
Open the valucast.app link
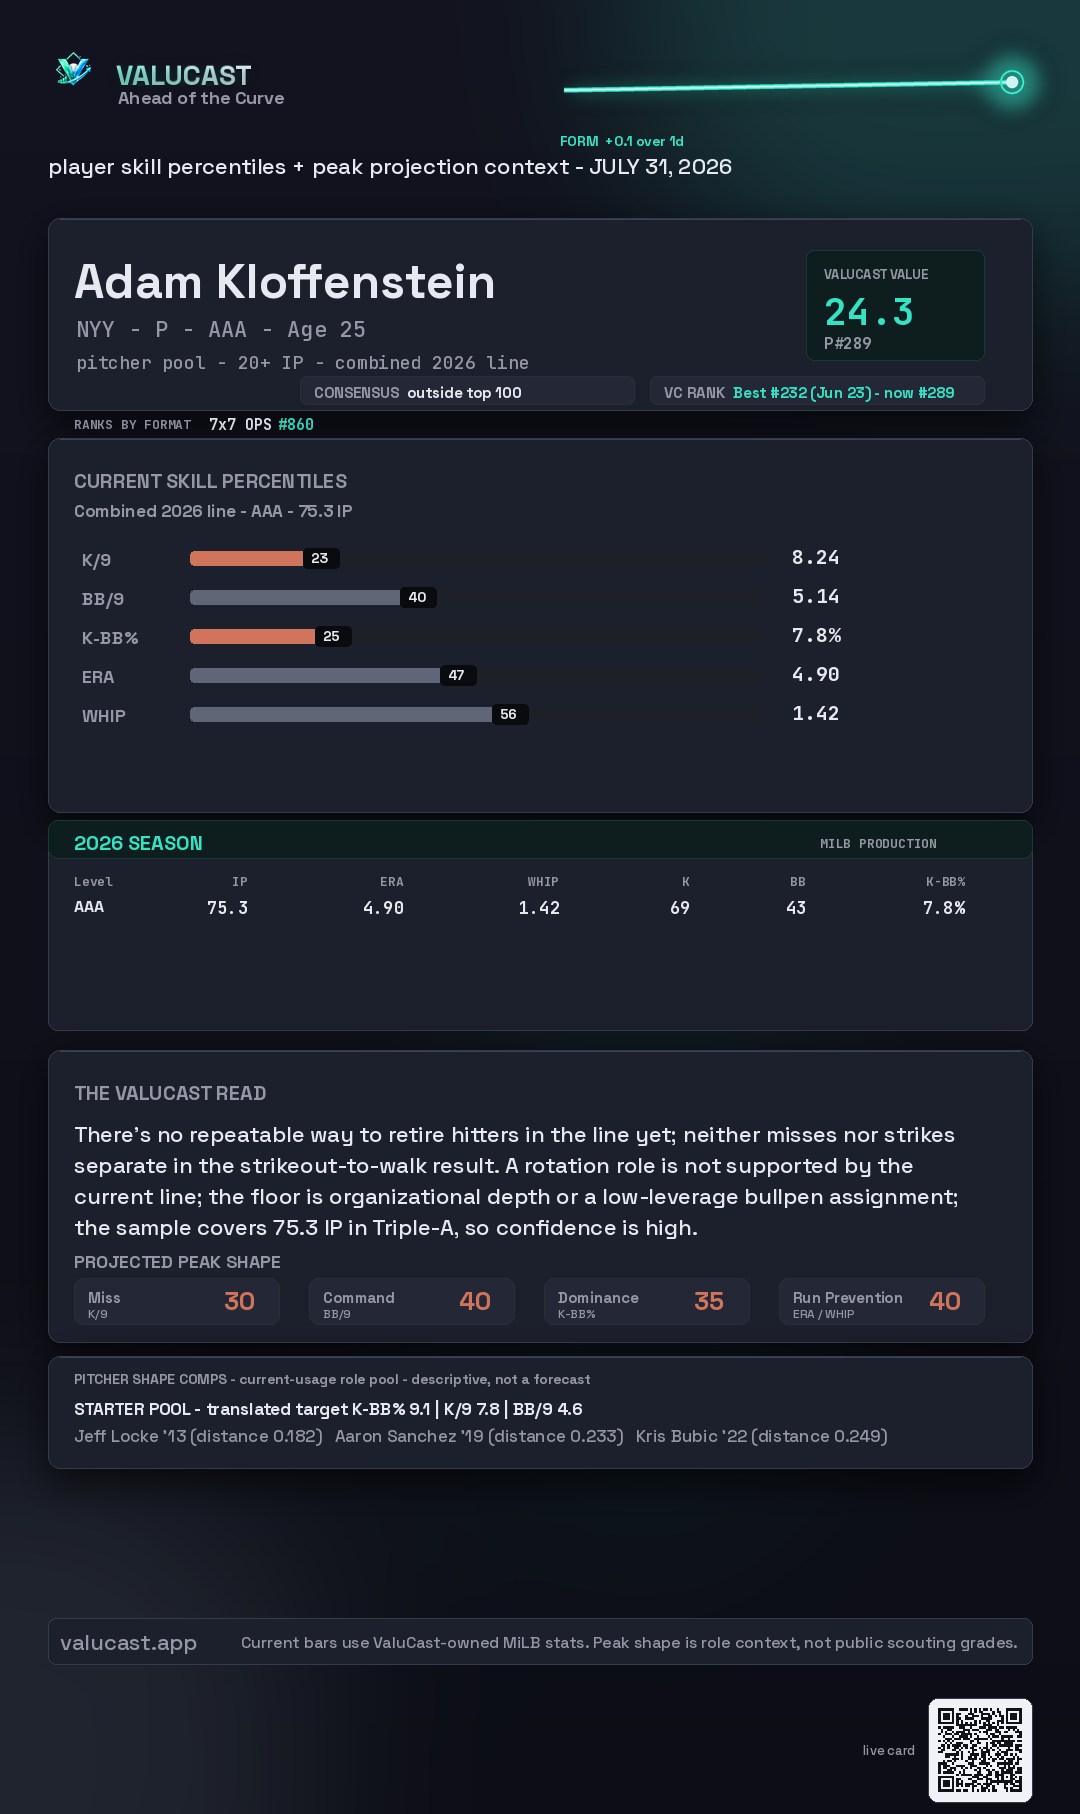point(128,1642)
